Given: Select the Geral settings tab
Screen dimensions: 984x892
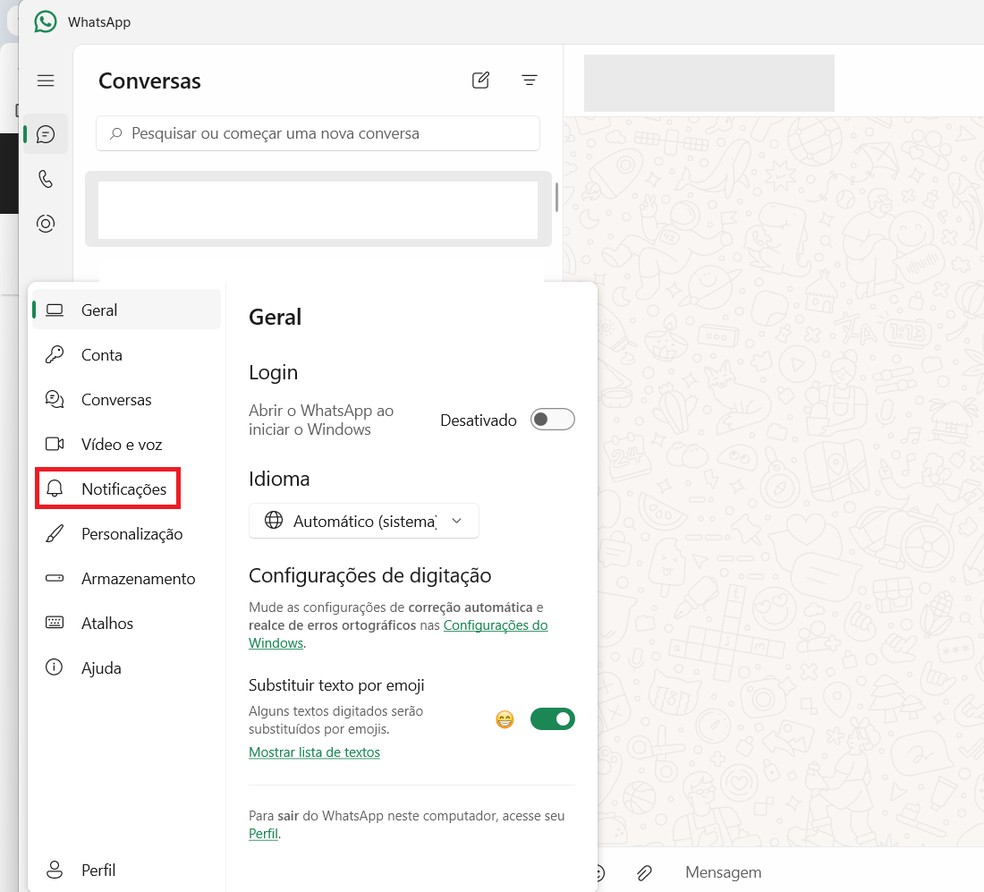Looking at the screenshot, I should coord(126,310).
